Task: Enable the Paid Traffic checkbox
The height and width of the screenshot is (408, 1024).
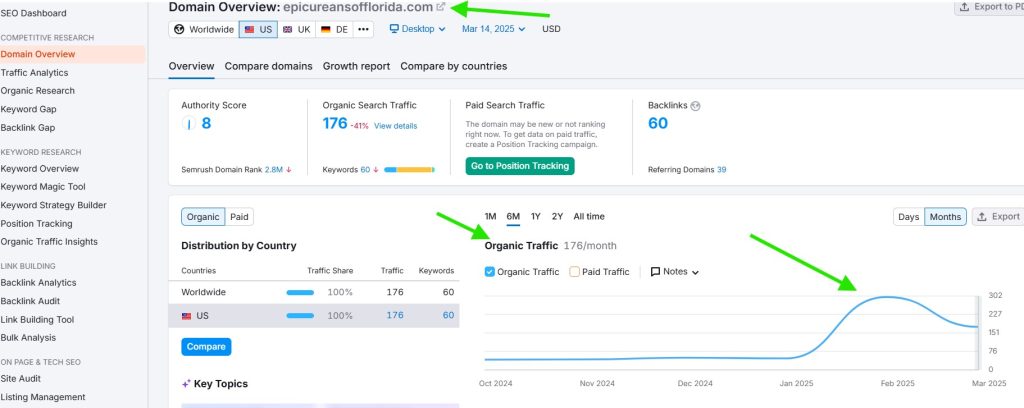Action: [x=575, y=271]
